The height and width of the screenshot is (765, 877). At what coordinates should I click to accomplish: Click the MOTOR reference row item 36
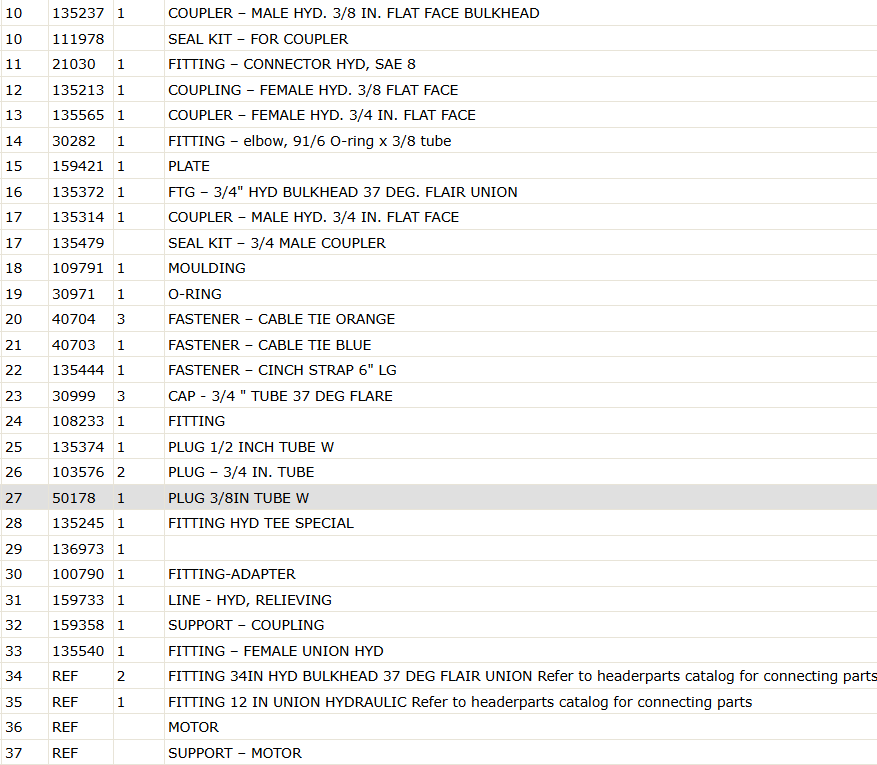click(x=438, y=727)
